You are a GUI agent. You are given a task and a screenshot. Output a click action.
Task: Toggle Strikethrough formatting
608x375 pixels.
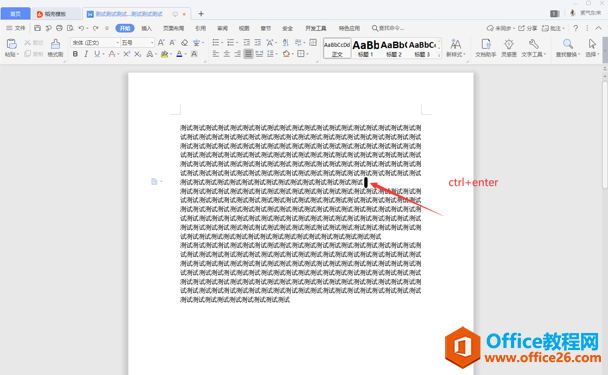click(112, 54)
